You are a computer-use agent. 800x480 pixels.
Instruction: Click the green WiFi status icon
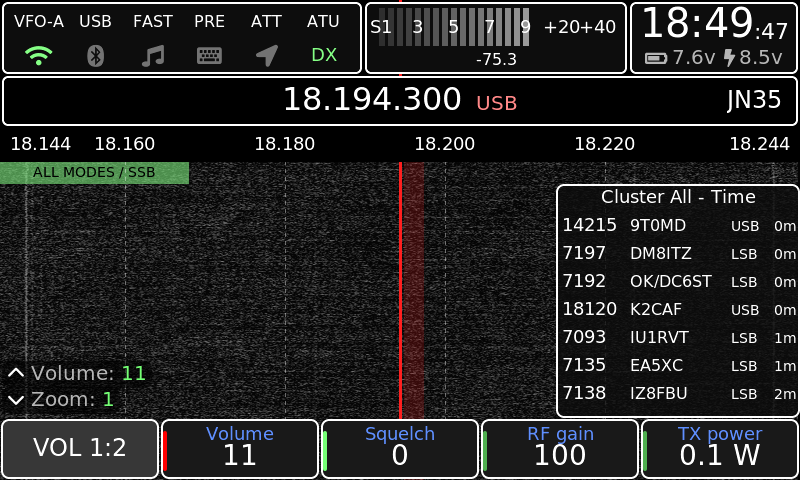(x=39, y=55)
